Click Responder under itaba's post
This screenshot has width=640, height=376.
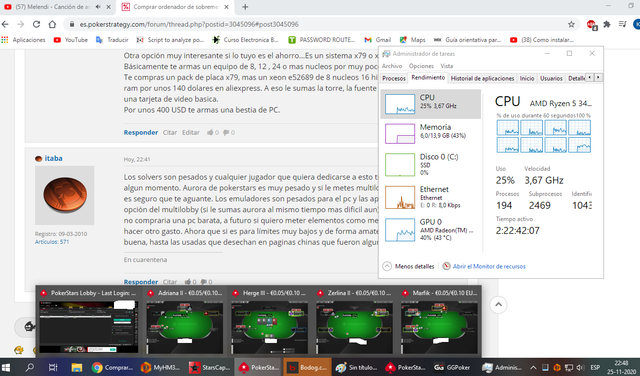[141, 282]
